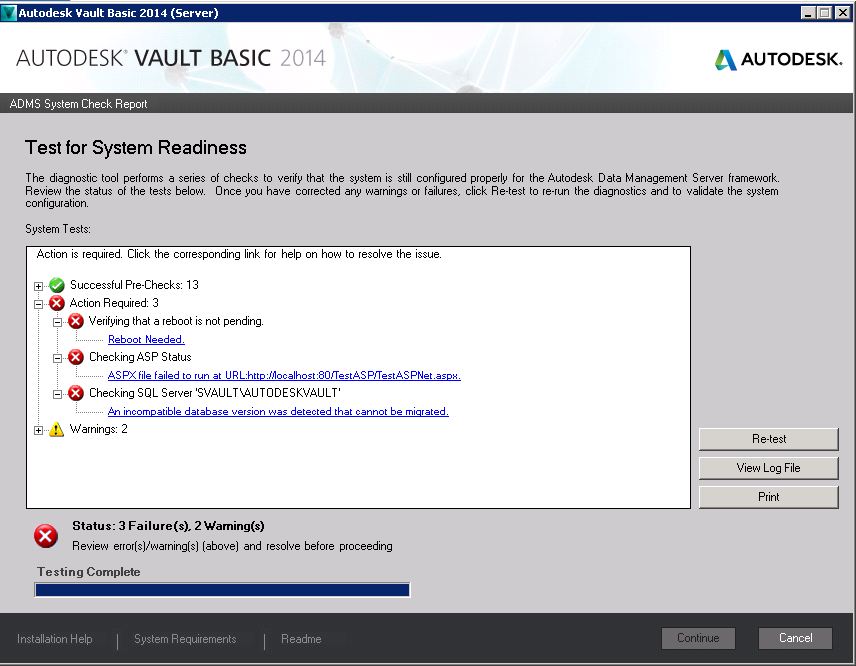Select 'Successful Pre-Checks: 13' tree row text

click(x=134, y=285)
